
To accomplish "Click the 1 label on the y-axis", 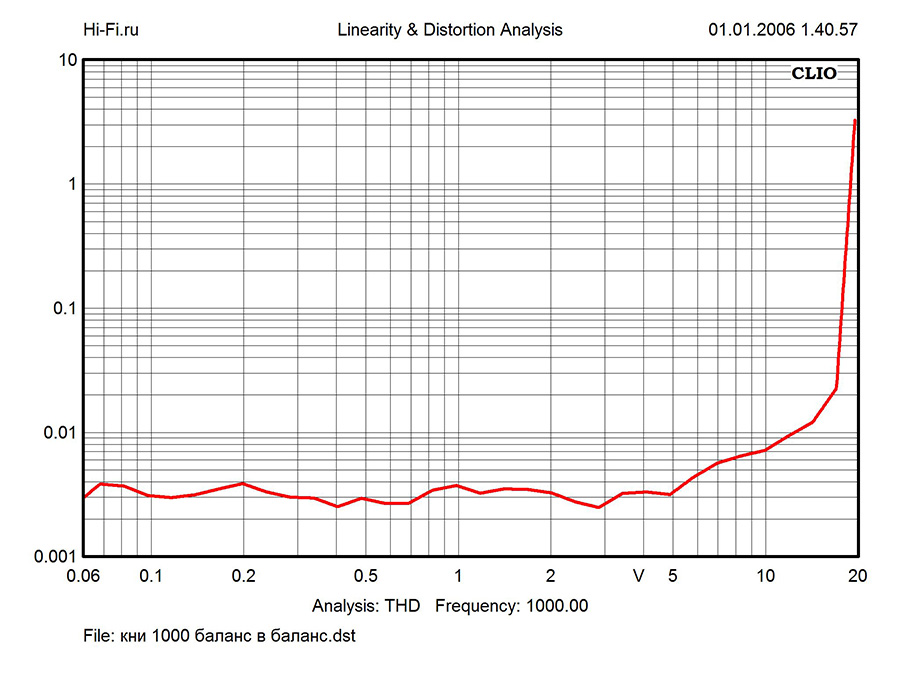I will (72, 185).
